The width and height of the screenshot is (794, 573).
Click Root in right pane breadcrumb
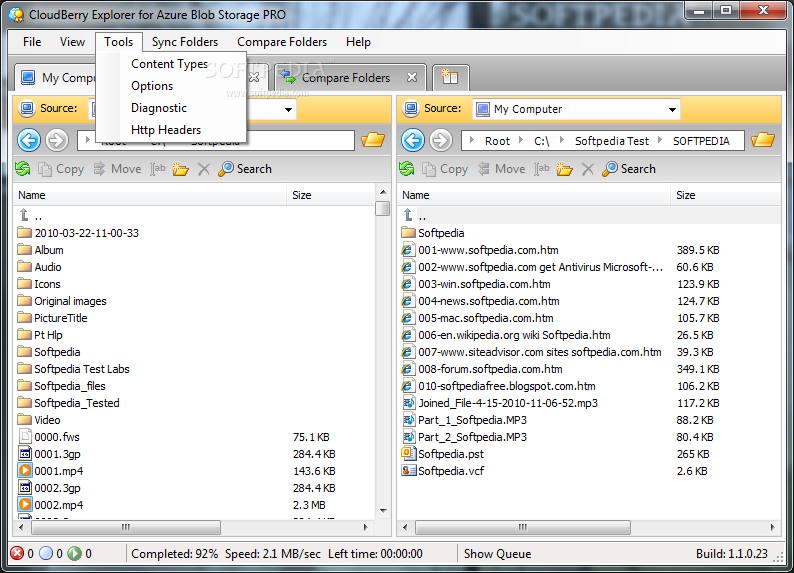point(497,141)
